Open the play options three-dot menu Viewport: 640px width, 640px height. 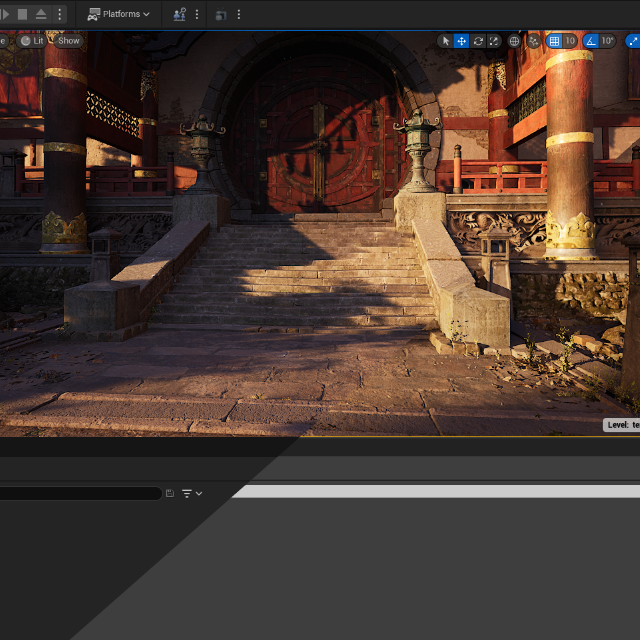[60, 14]
